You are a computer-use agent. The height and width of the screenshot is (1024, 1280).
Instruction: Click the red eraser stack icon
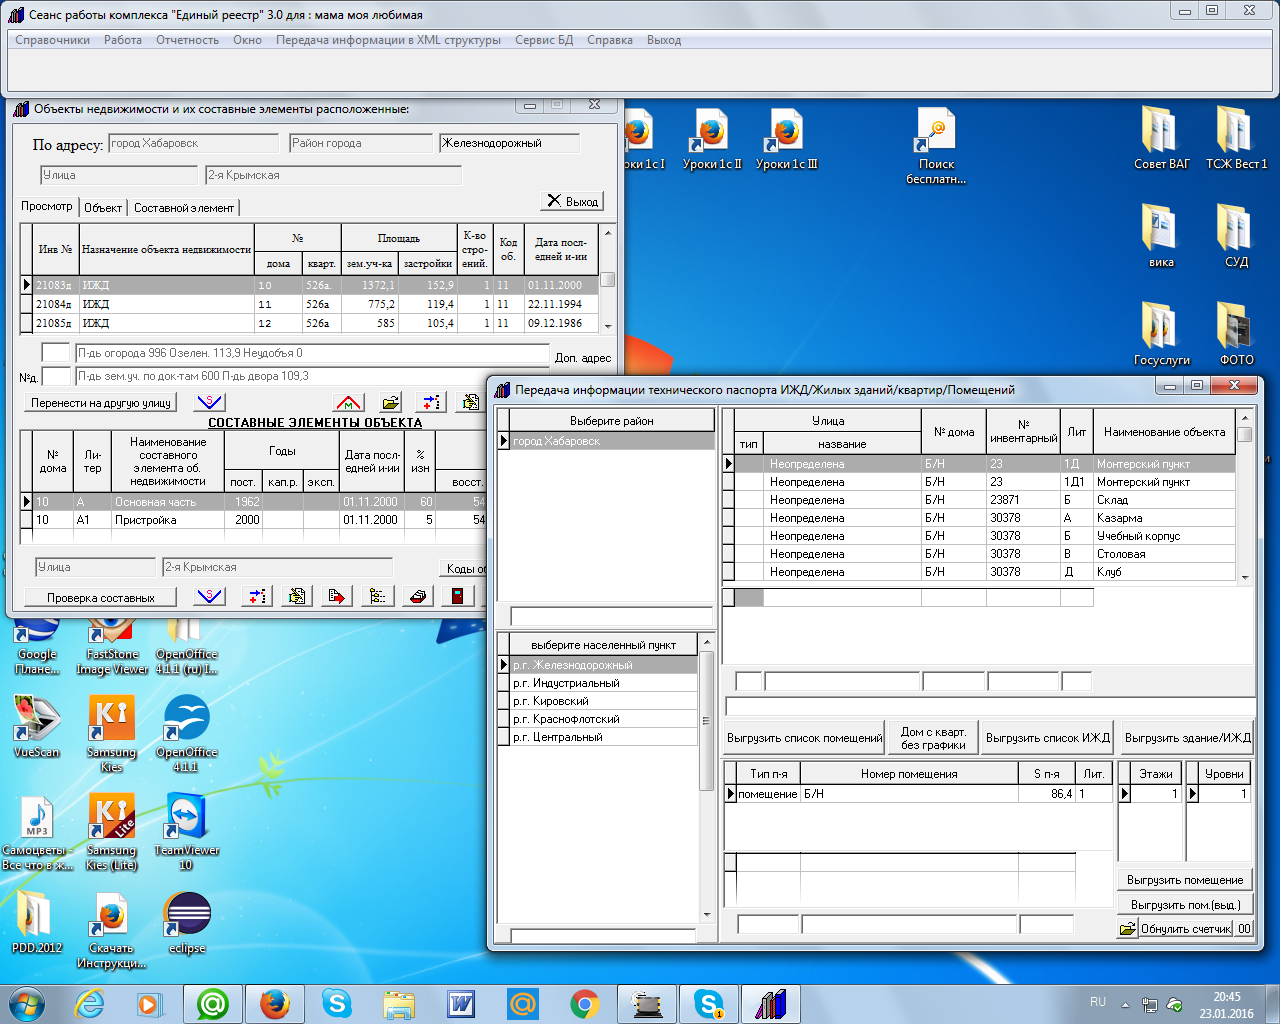pos(418,597)
